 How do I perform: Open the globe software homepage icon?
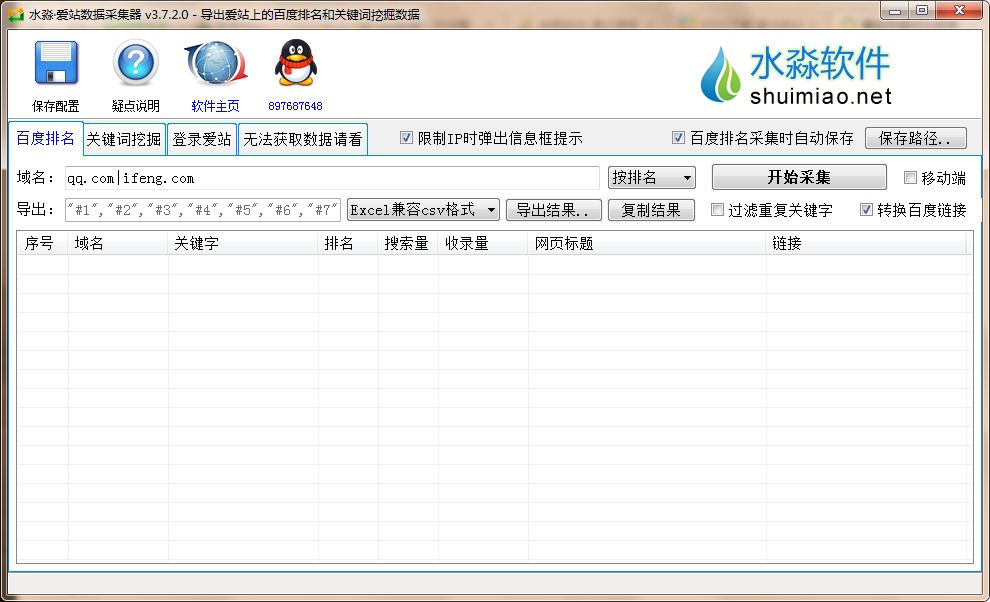pyautogui.click(x=215, y=63)
